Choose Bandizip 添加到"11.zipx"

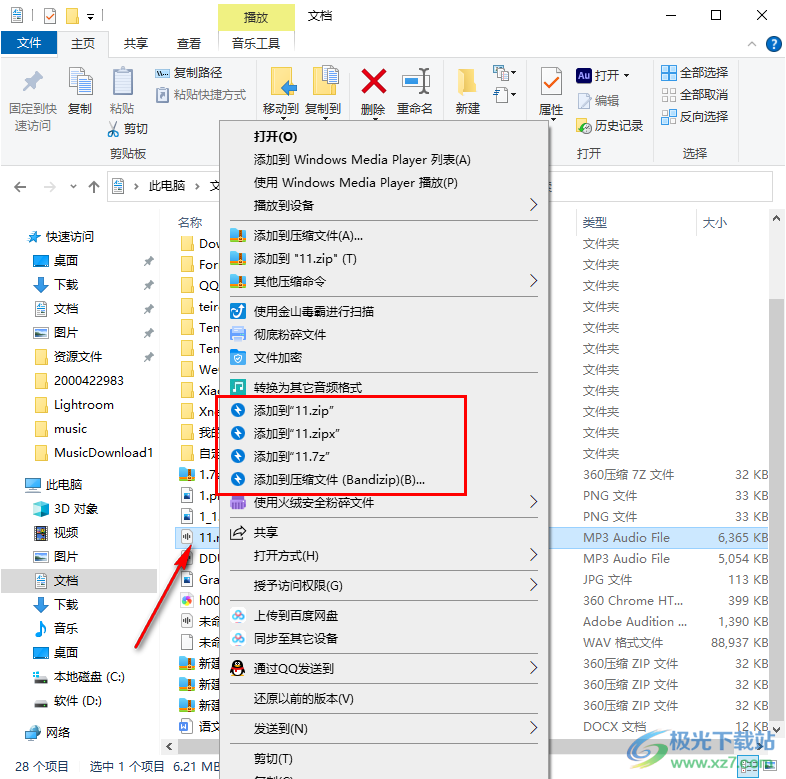383,434
